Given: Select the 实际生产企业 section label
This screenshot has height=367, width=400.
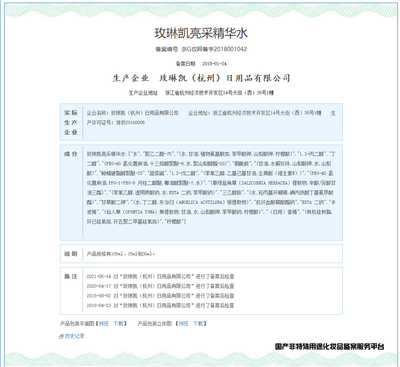Looking at the screenshot, I should tap(71, 122).
